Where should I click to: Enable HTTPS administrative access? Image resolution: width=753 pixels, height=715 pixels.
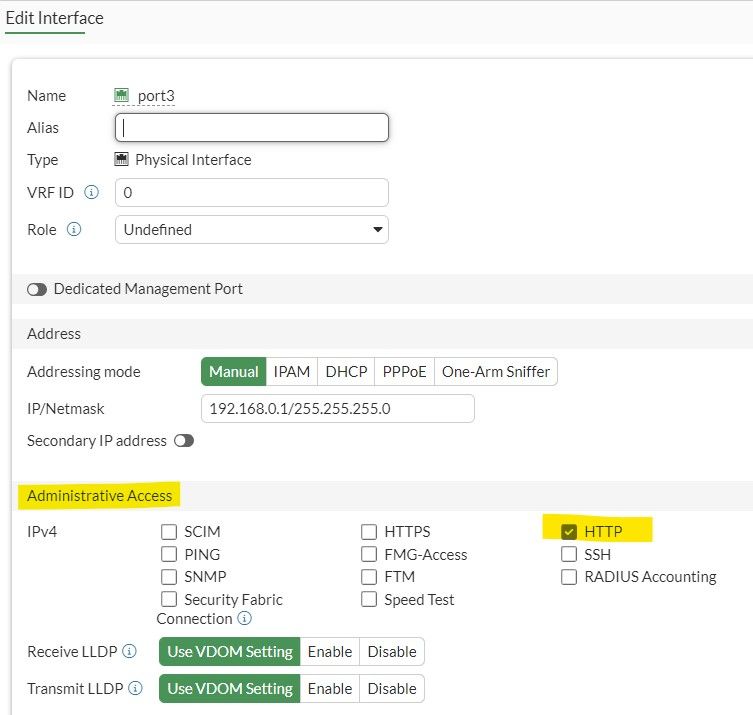coord(369,532)
